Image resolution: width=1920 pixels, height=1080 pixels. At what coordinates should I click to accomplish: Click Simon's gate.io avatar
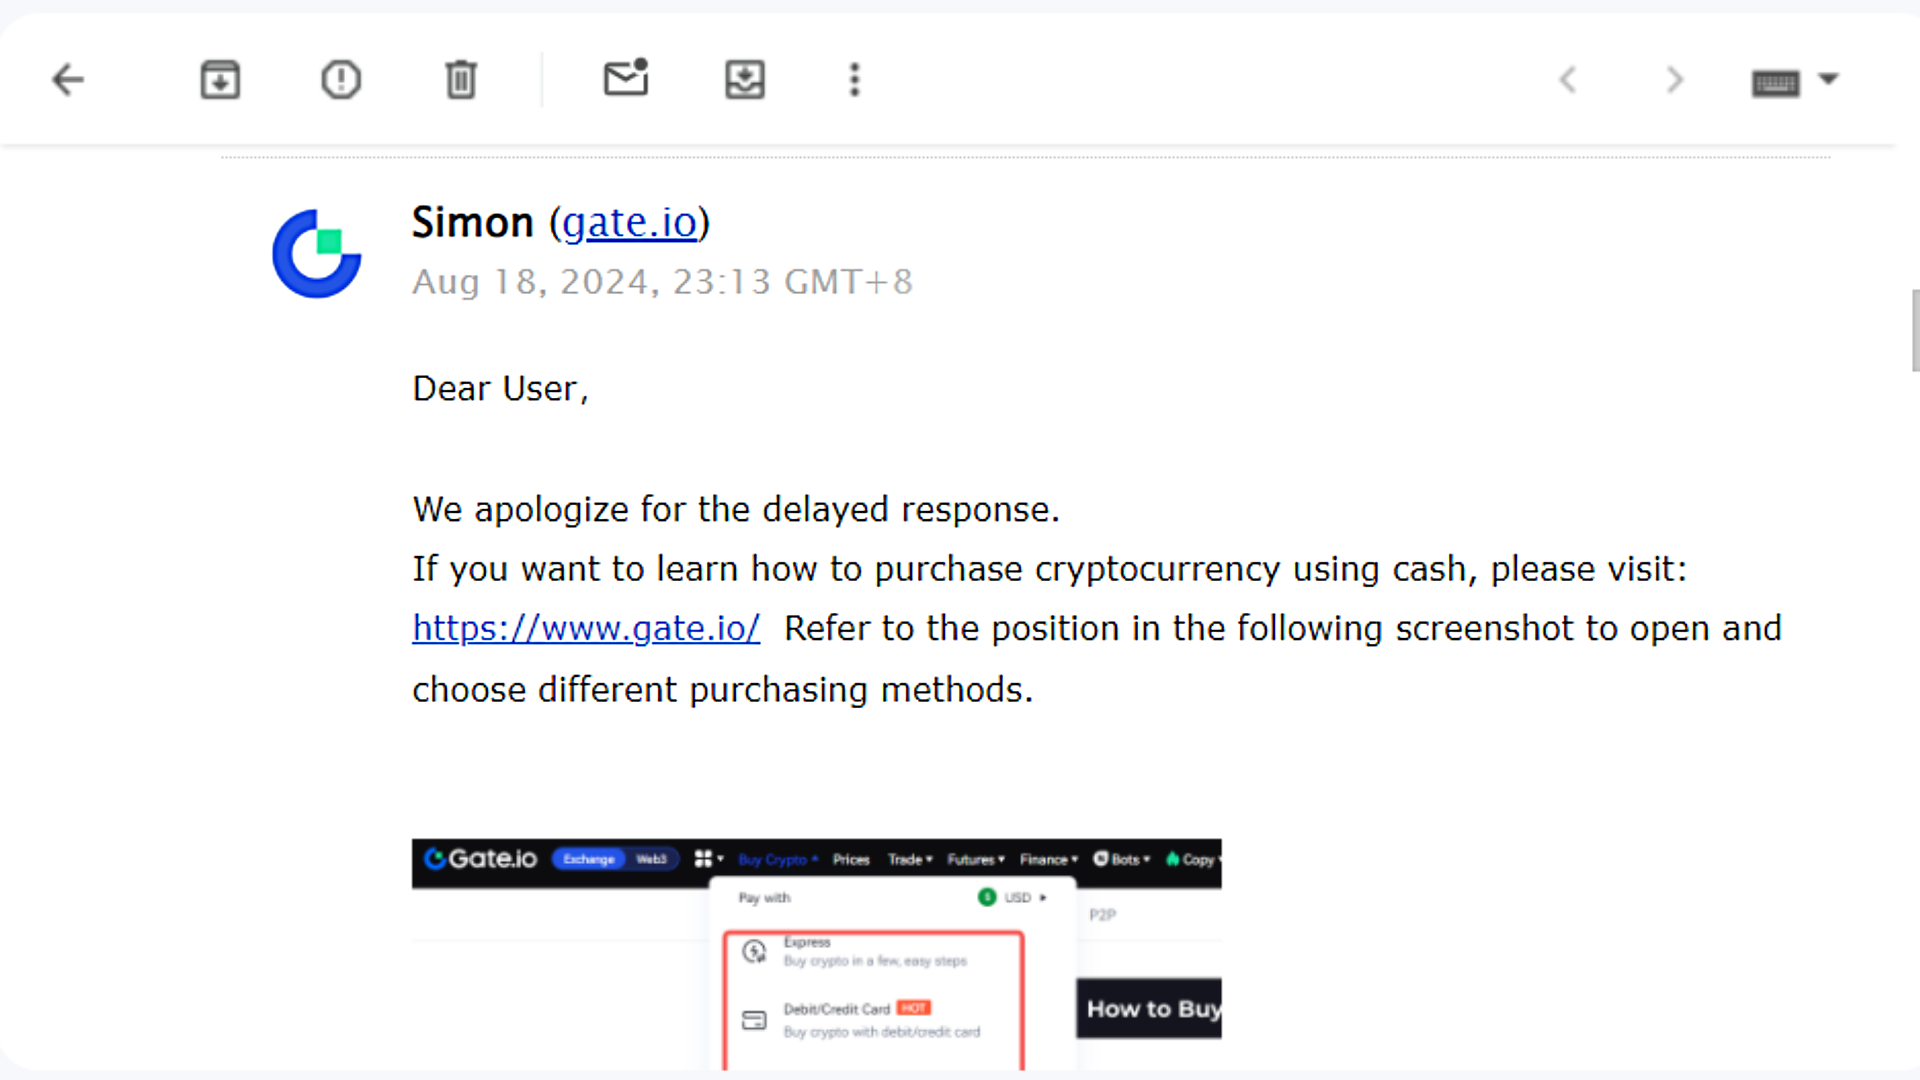point(317,254)
